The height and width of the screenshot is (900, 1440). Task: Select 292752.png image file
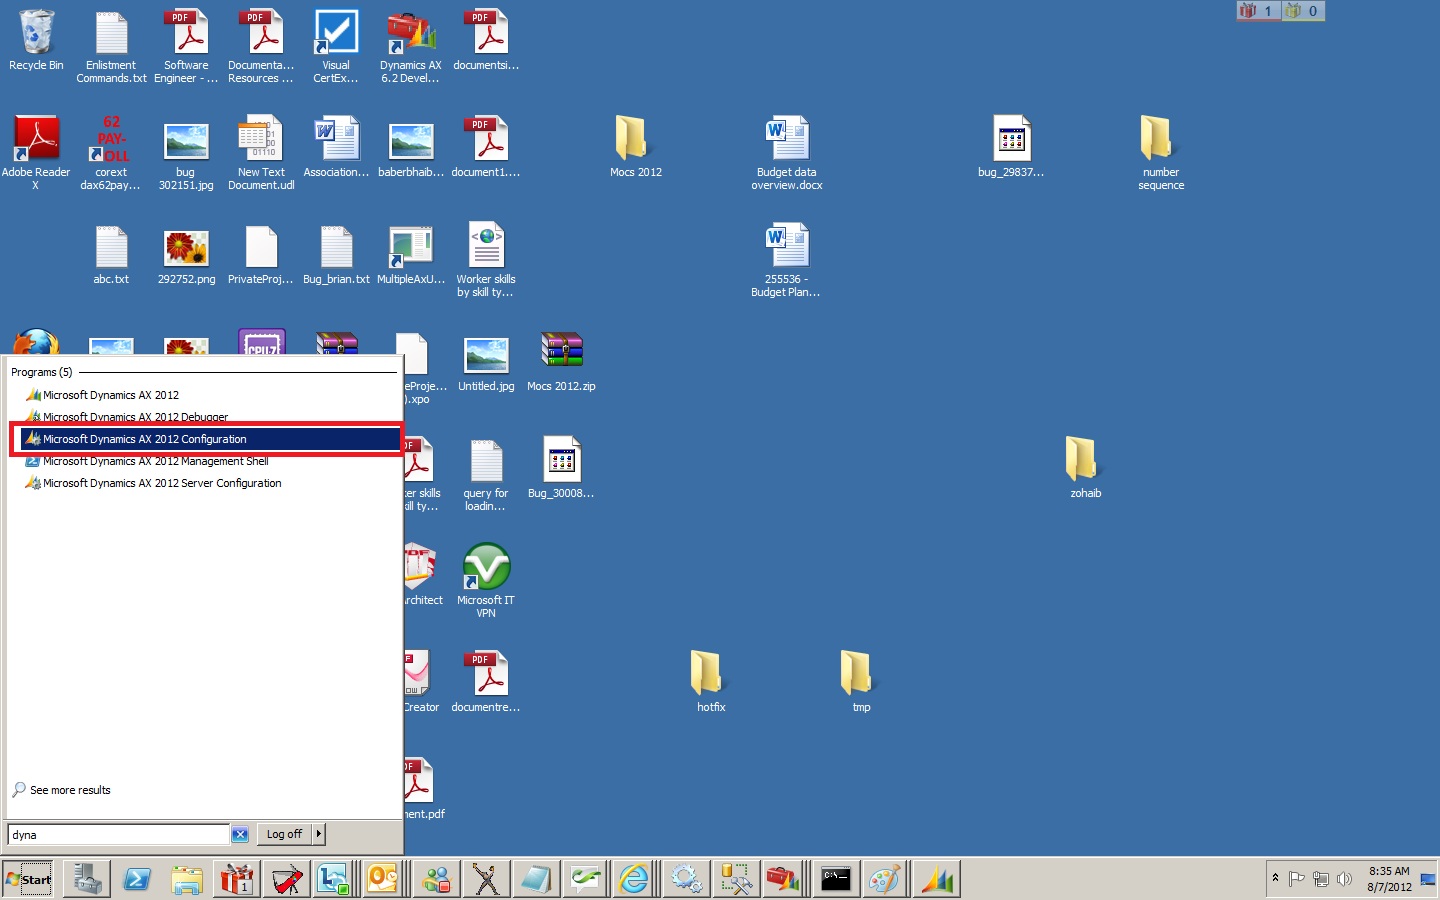186,255
